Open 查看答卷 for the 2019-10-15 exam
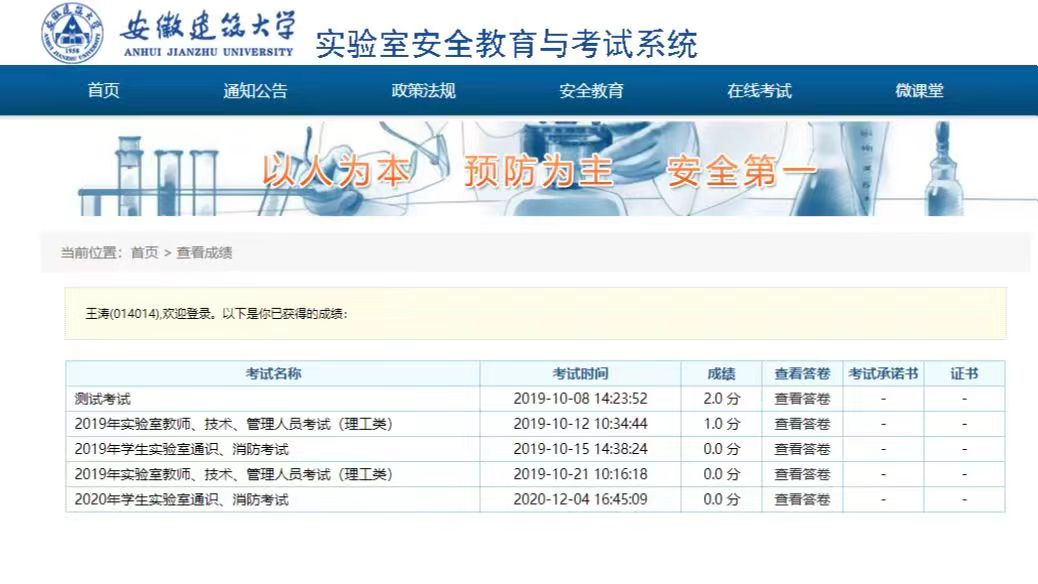 pyautogui.click(x=802, y=449)
